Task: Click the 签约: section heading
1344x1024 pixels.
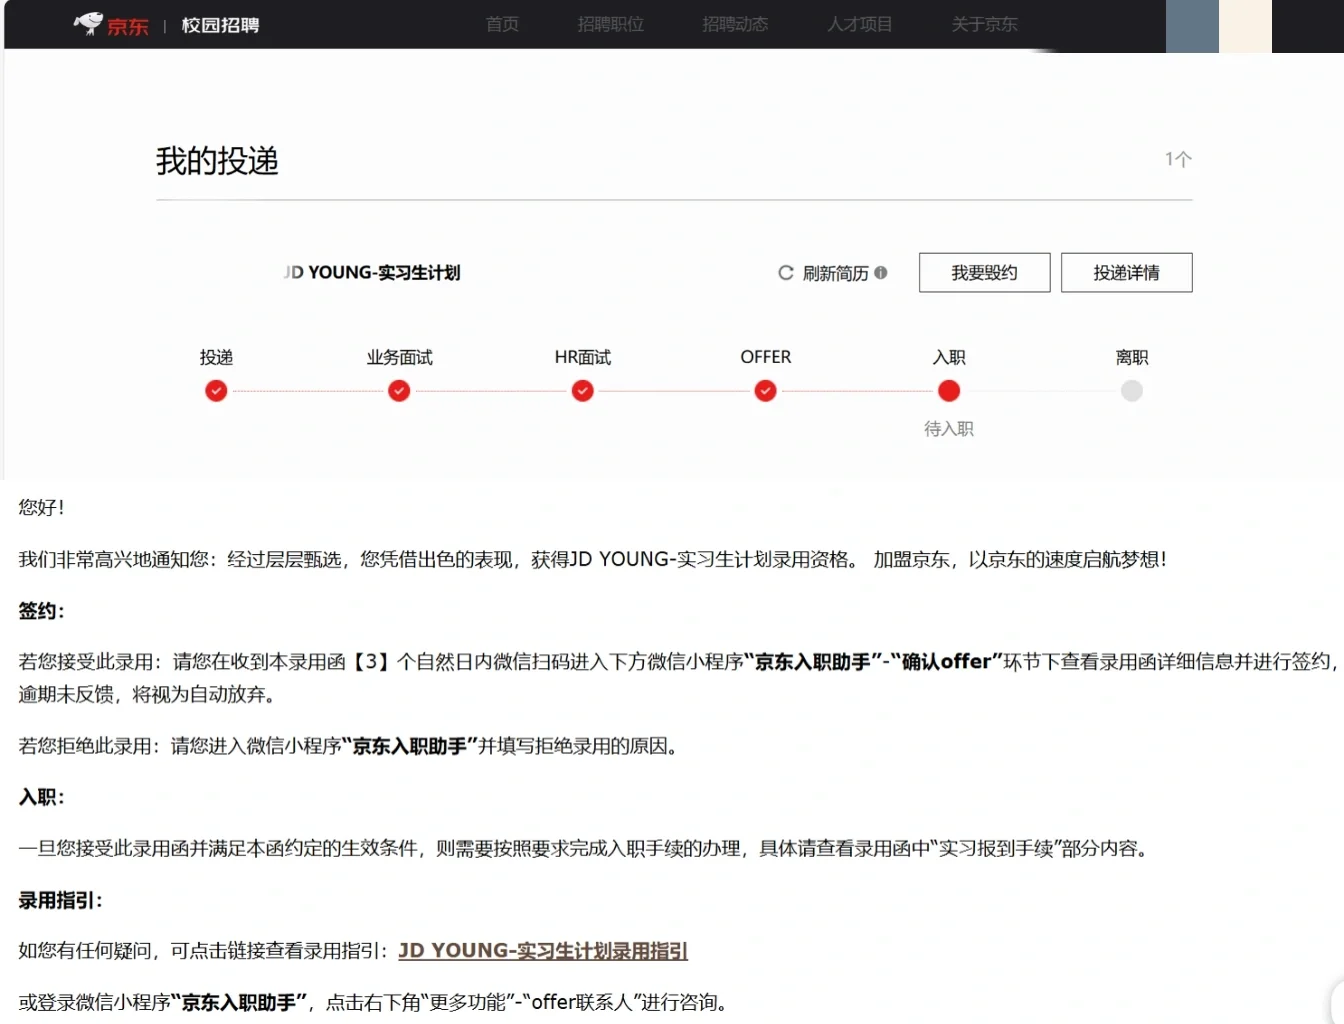Action: coord(41,611)
